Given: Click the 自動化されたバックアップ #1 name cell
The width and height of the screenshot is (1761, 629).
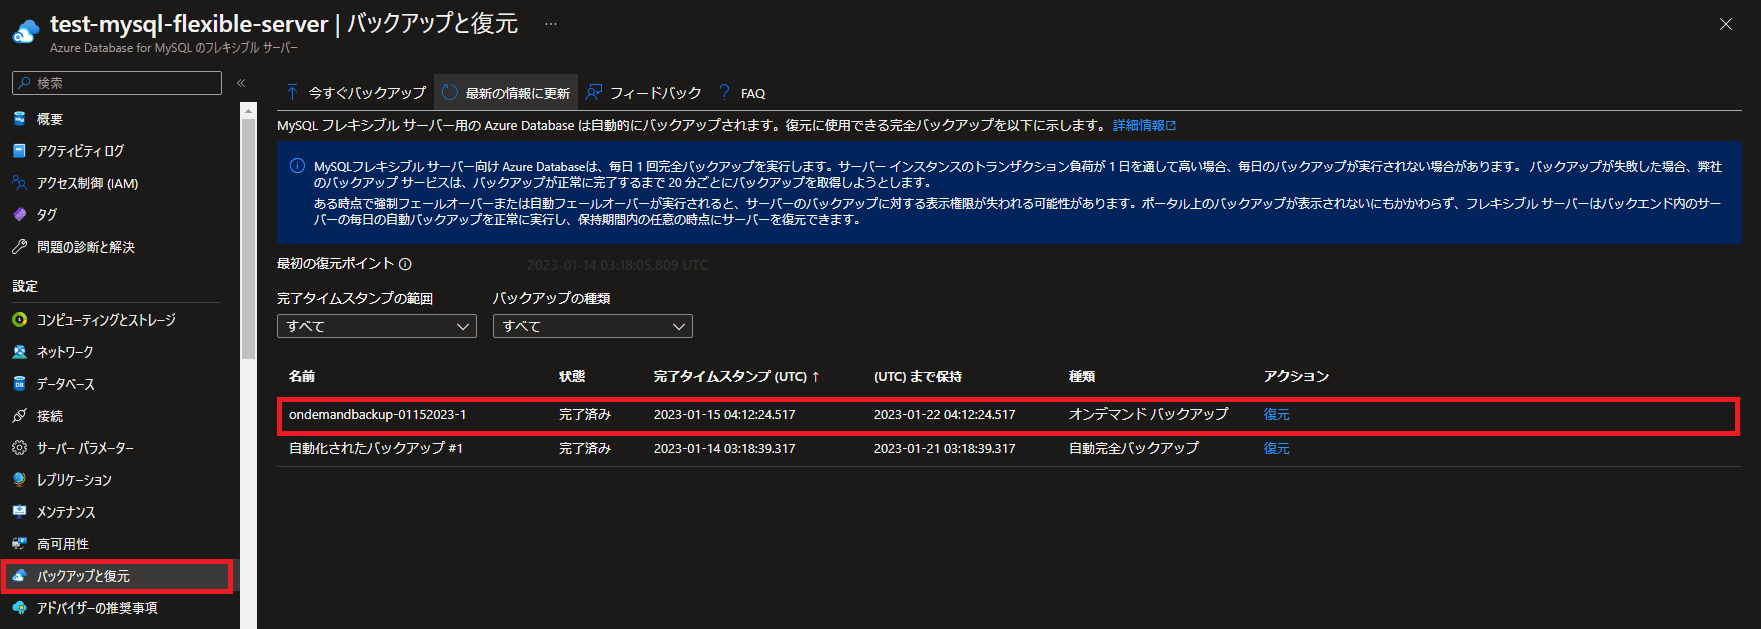Looking at the screenshot, I should click(376, 449).
